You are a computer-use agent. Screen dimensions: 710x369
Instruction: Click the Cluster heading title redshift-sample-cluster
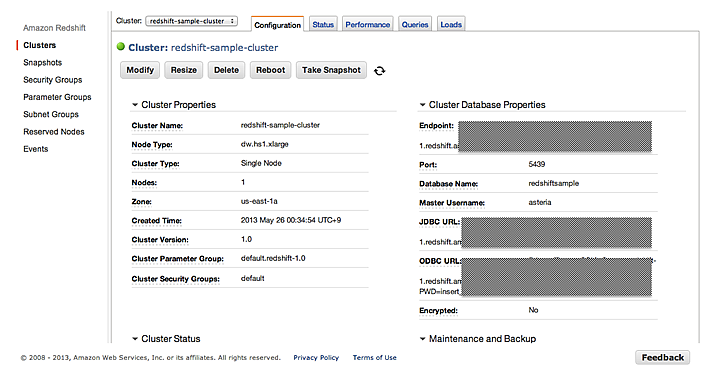pyautogui.click(x=225, y=48)
